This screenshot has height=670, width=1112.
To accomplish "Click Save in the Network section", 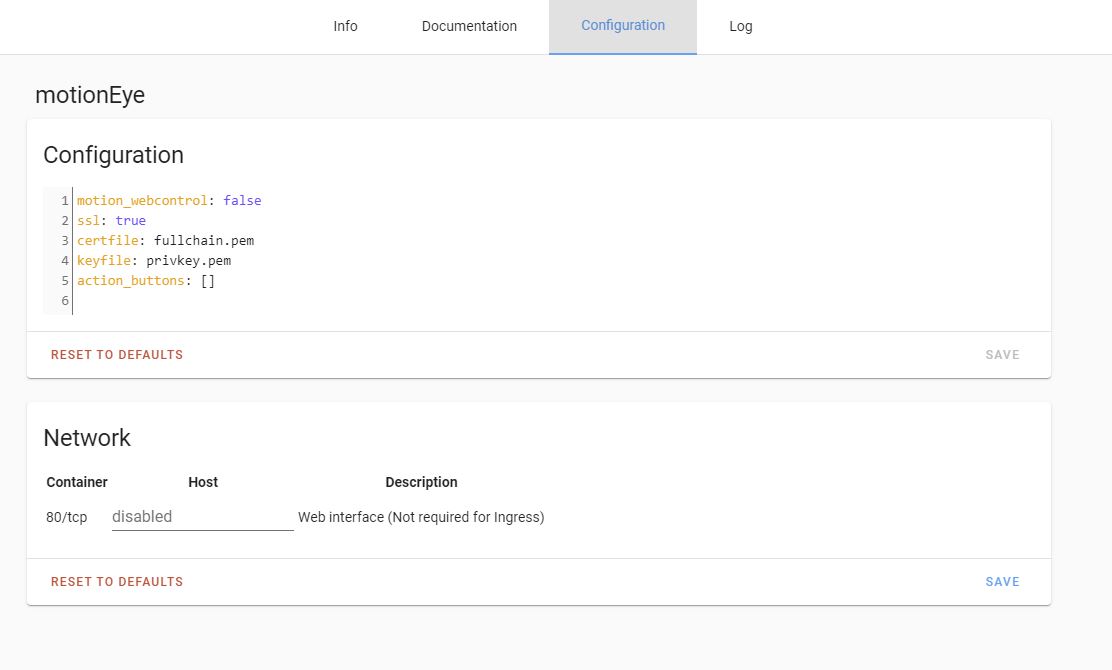I will tap(1002, 581).
